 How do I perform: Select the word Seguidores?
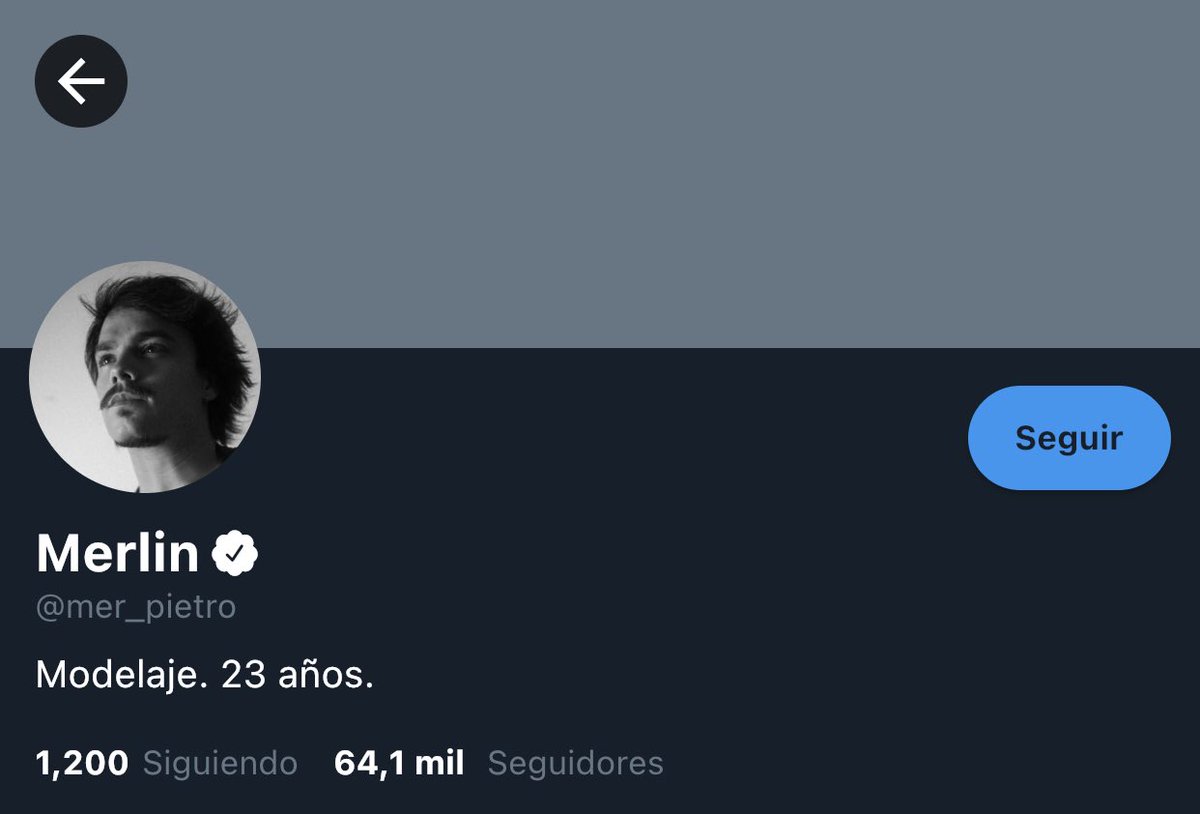575,764
